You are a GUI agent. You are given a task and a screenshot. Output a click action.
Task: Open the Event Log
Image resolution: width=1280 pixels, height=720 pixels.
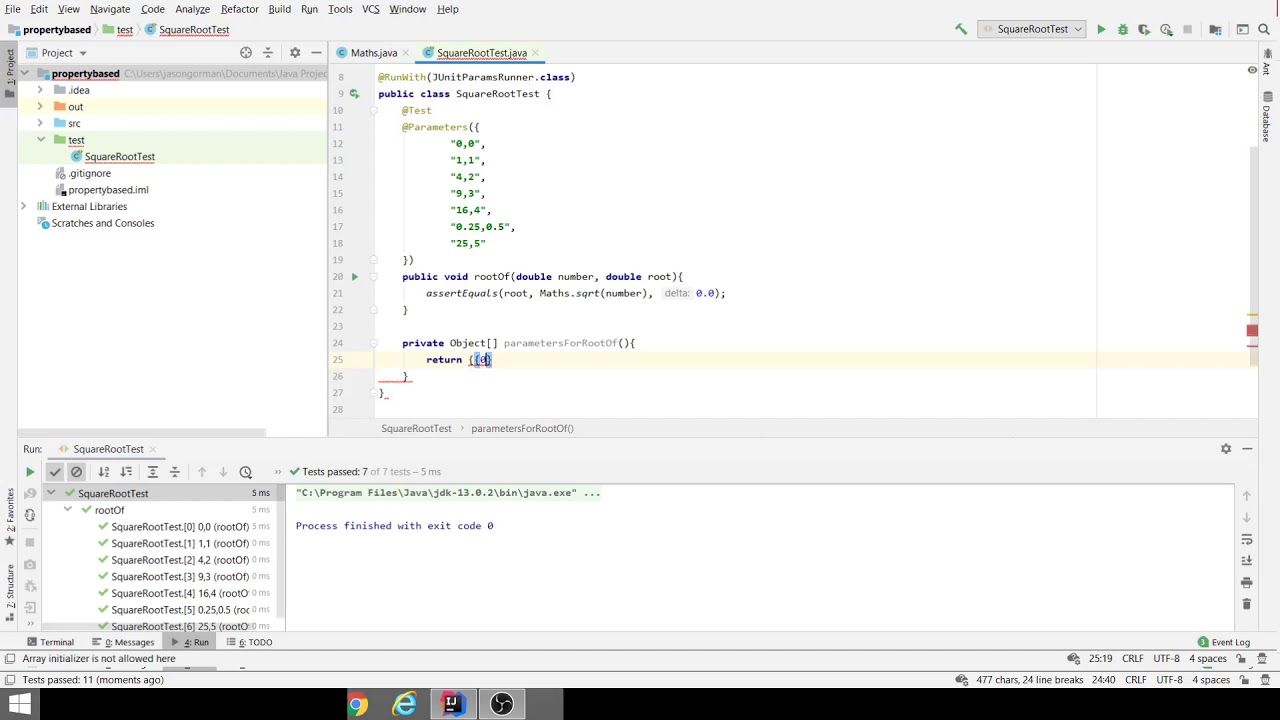[1224, 642]
